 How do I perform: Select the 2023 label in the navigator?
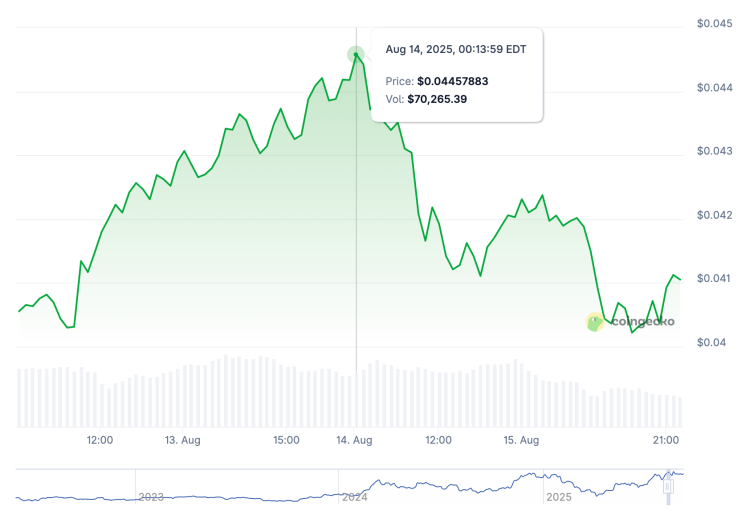[151, 497]
